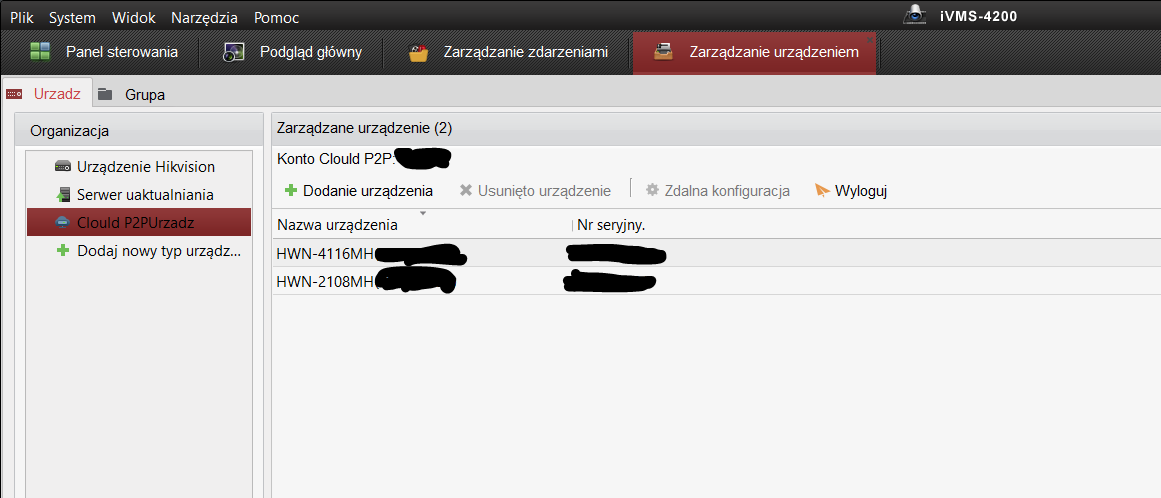Click the Serwer uaktualniania server icon
The width and height of the screenshot is (1161, 498).
click(x=63, y=195)
